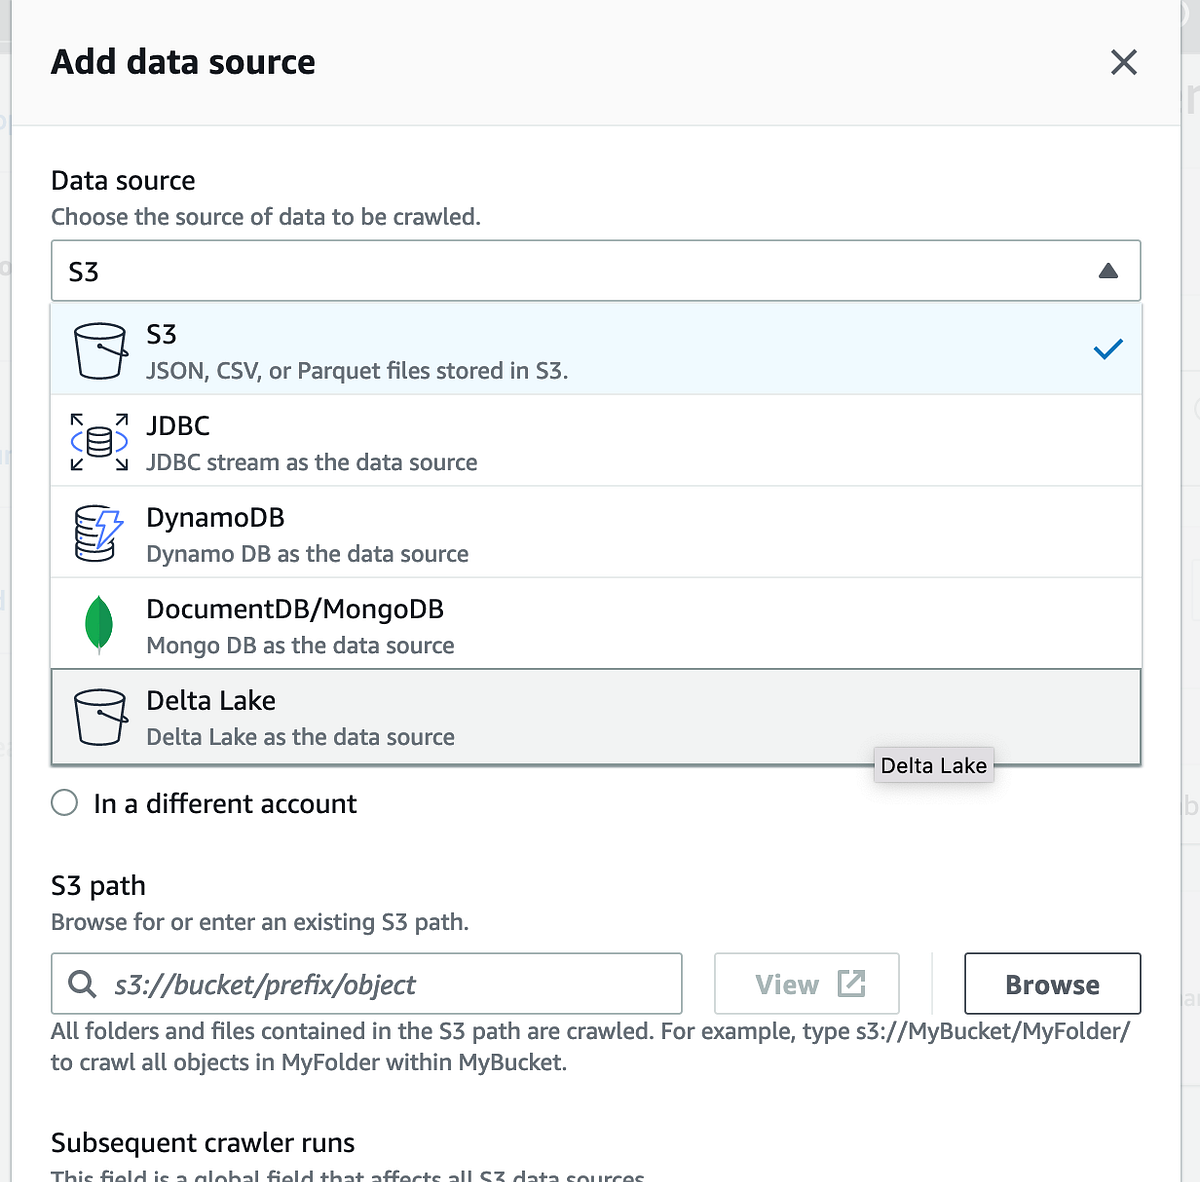
Task: Select the S3 bucket icon
Action: point(99,350)
